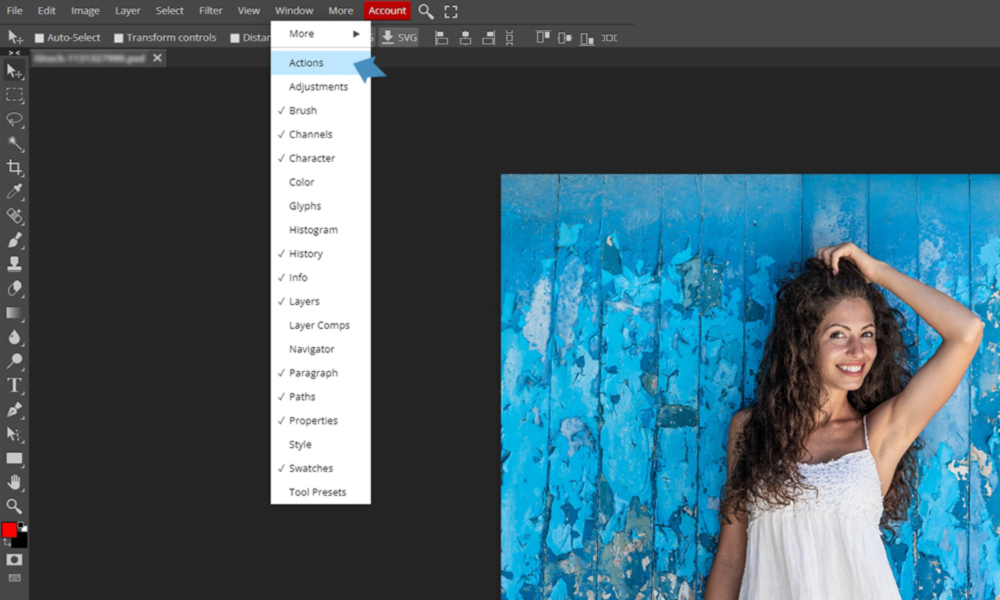
Task: Open the foreground color swatch
Action: tap(8, 531)
